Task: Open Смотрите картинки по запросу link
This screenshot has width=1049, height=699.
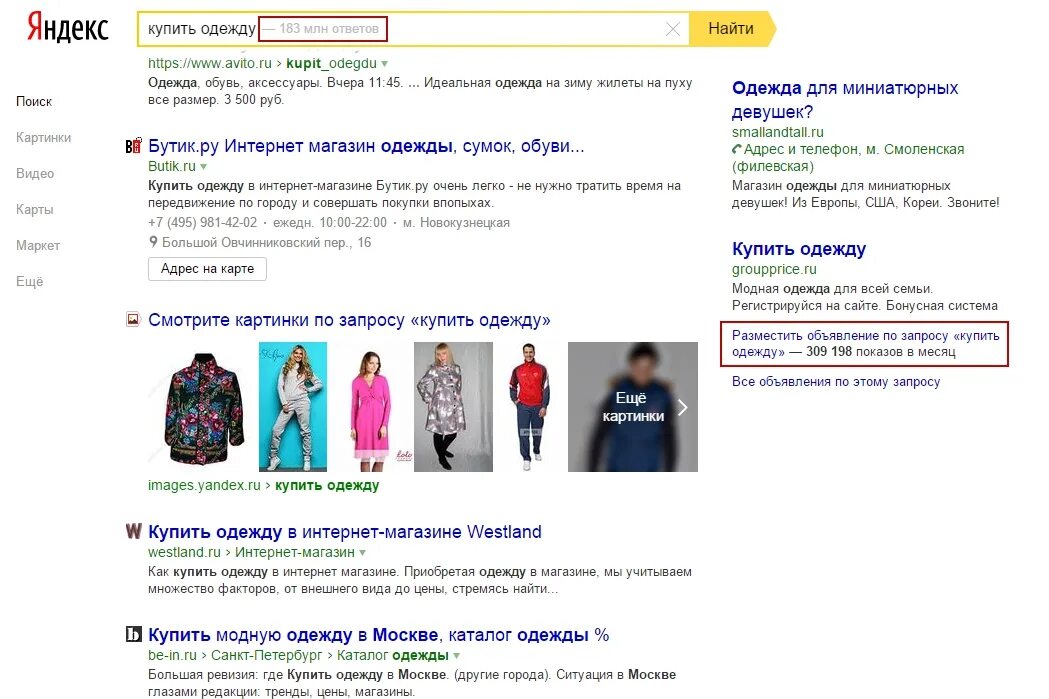Action: click(x=349, y=320)
